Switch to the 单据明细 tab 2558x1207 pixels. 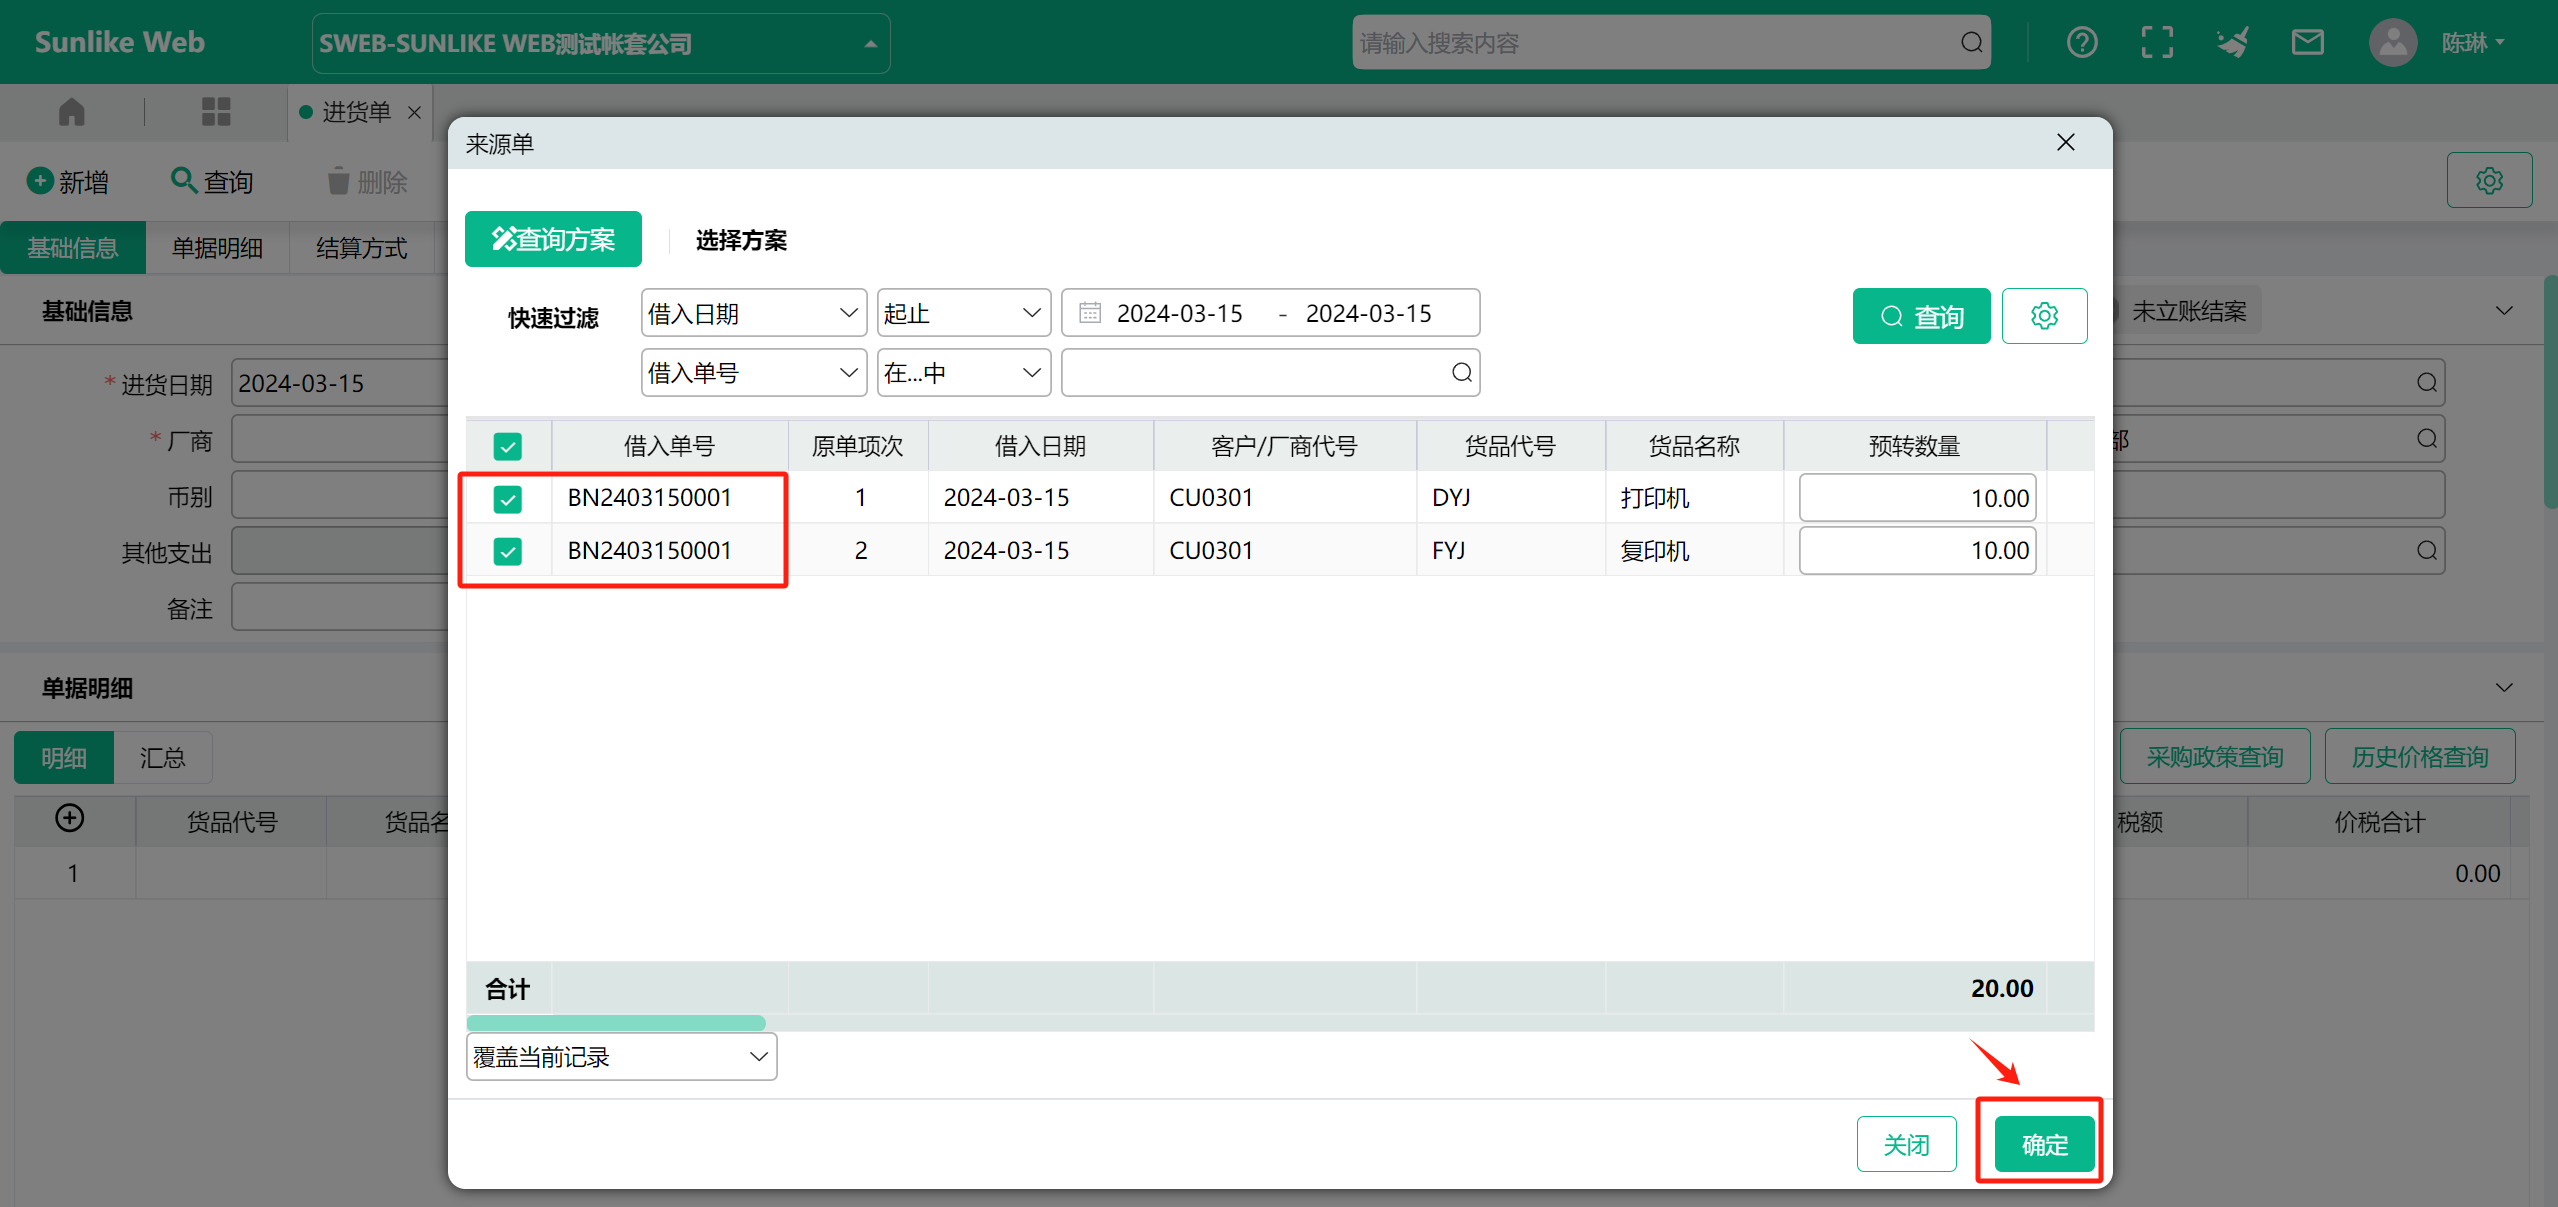point(217,248)
